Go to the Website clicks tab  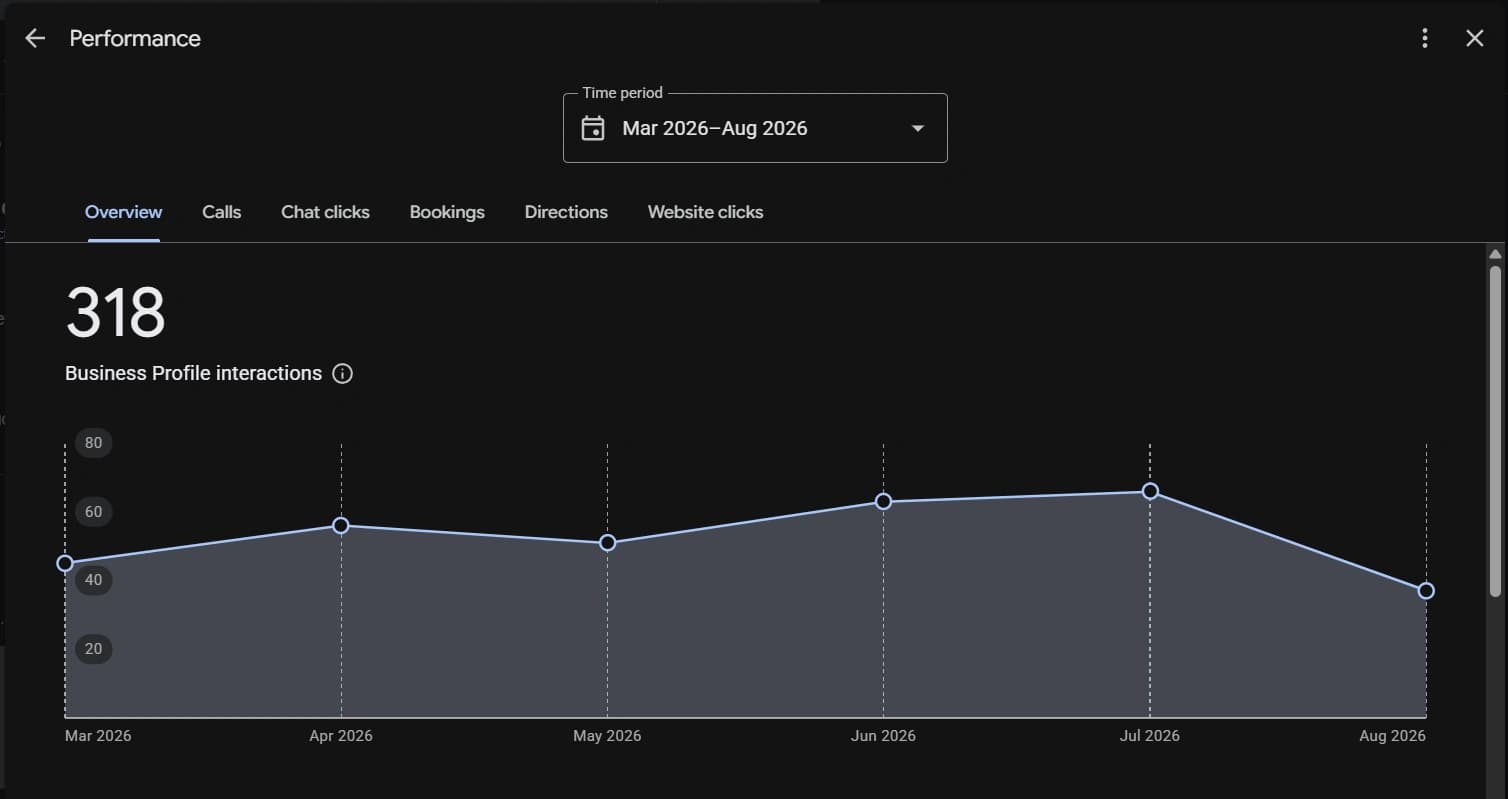pyautogui.click(x=706, y=212)
